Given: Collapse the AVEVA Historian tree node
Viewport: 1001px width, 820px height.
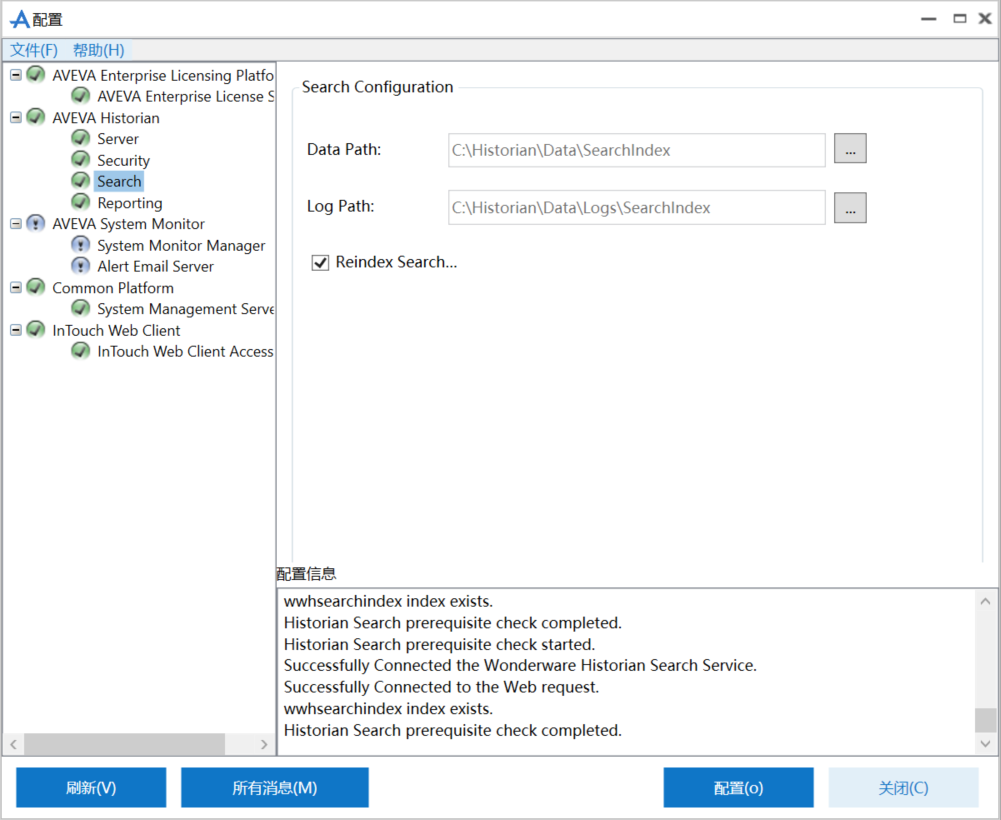Looking at the screenshot, I should click(x=16, y=118).
